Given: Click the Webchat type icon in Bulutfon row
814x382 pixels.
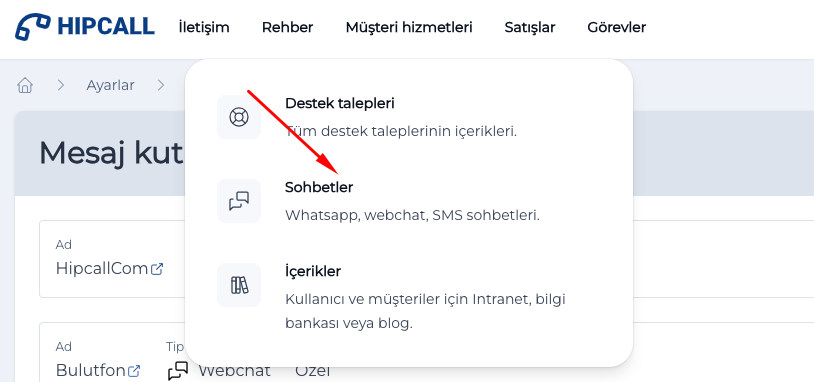Looking at the screenshot, I should 178,371.
